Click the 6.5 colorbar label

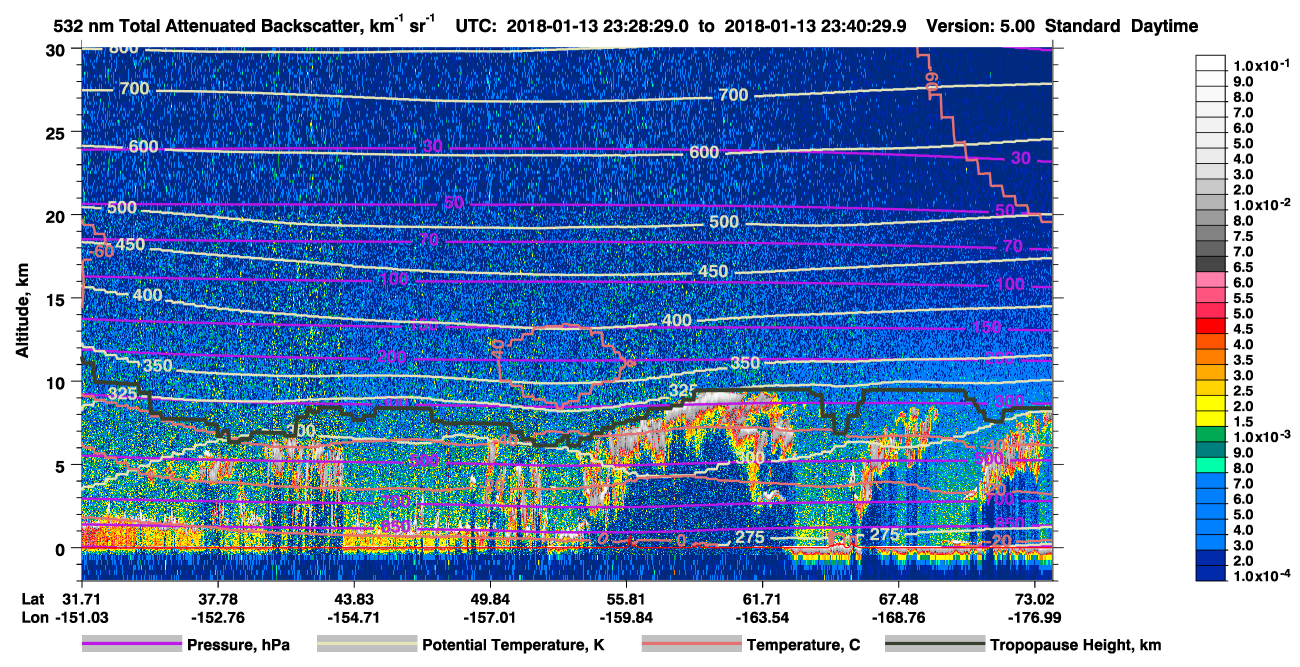(1244, 267)
